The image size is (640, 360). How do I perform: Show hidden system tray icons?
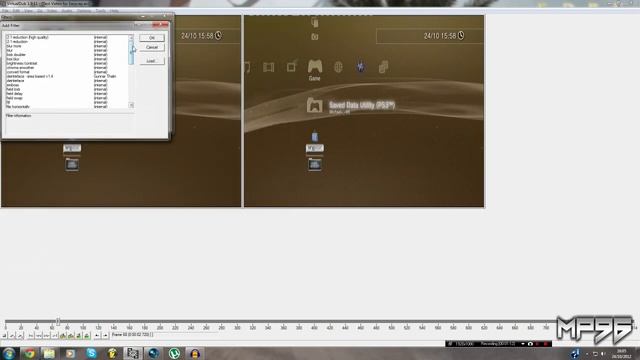click(x=587, y=354)
